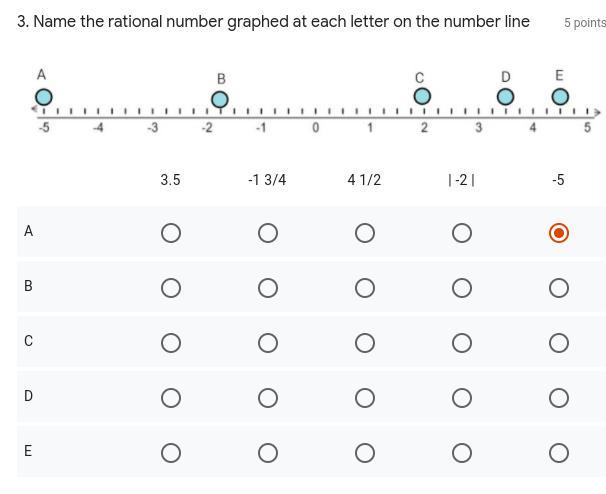Image resolution: width=606 pixels, height=494 pixels.
Task: Select 3.5 for row D
Action: 170,398
